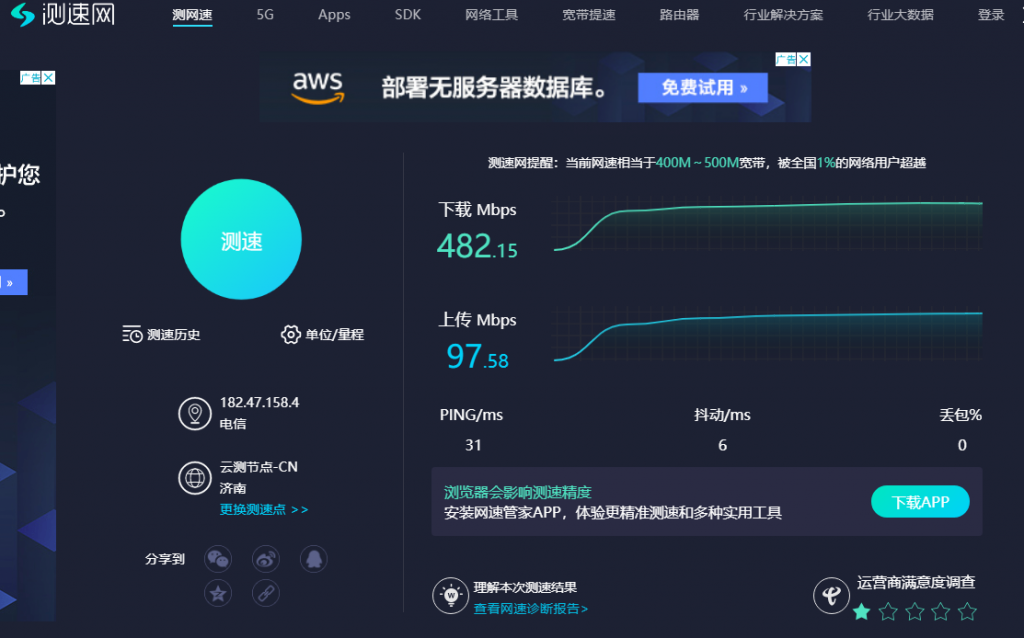Open the 网络工具 menu
Screen dimensions: 1024x638
[x=492, y=15]
